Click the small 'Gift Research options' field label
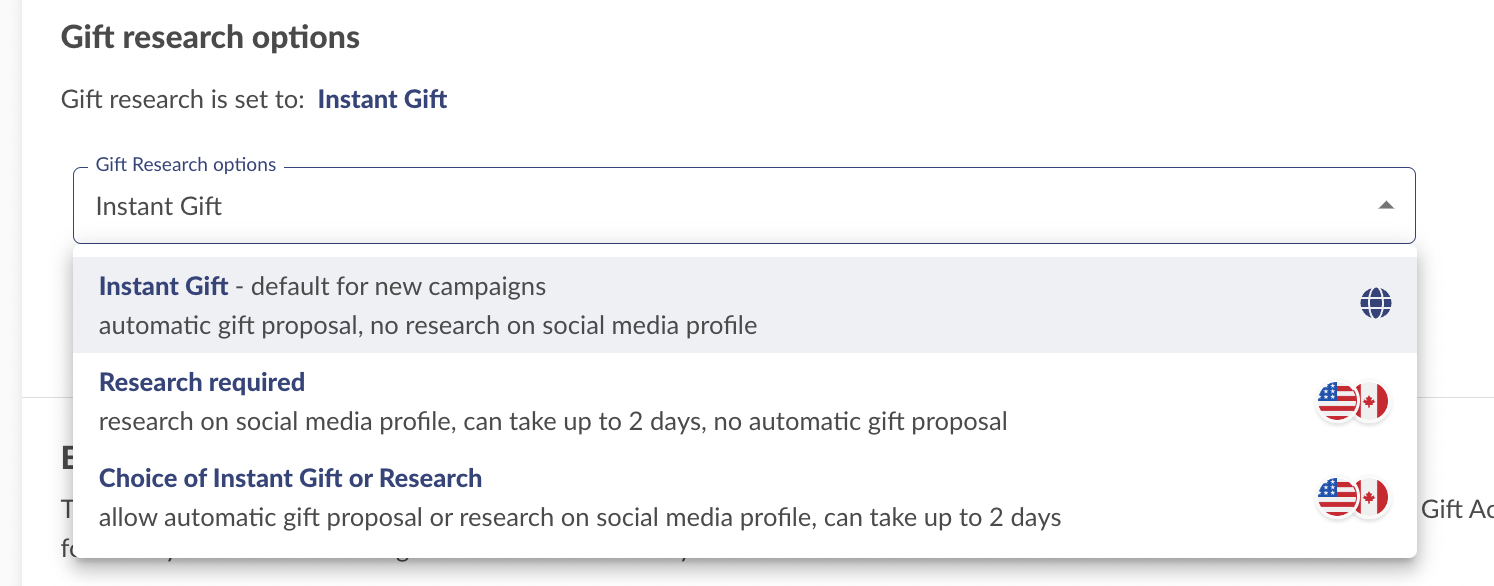 (x=186, y=164)
